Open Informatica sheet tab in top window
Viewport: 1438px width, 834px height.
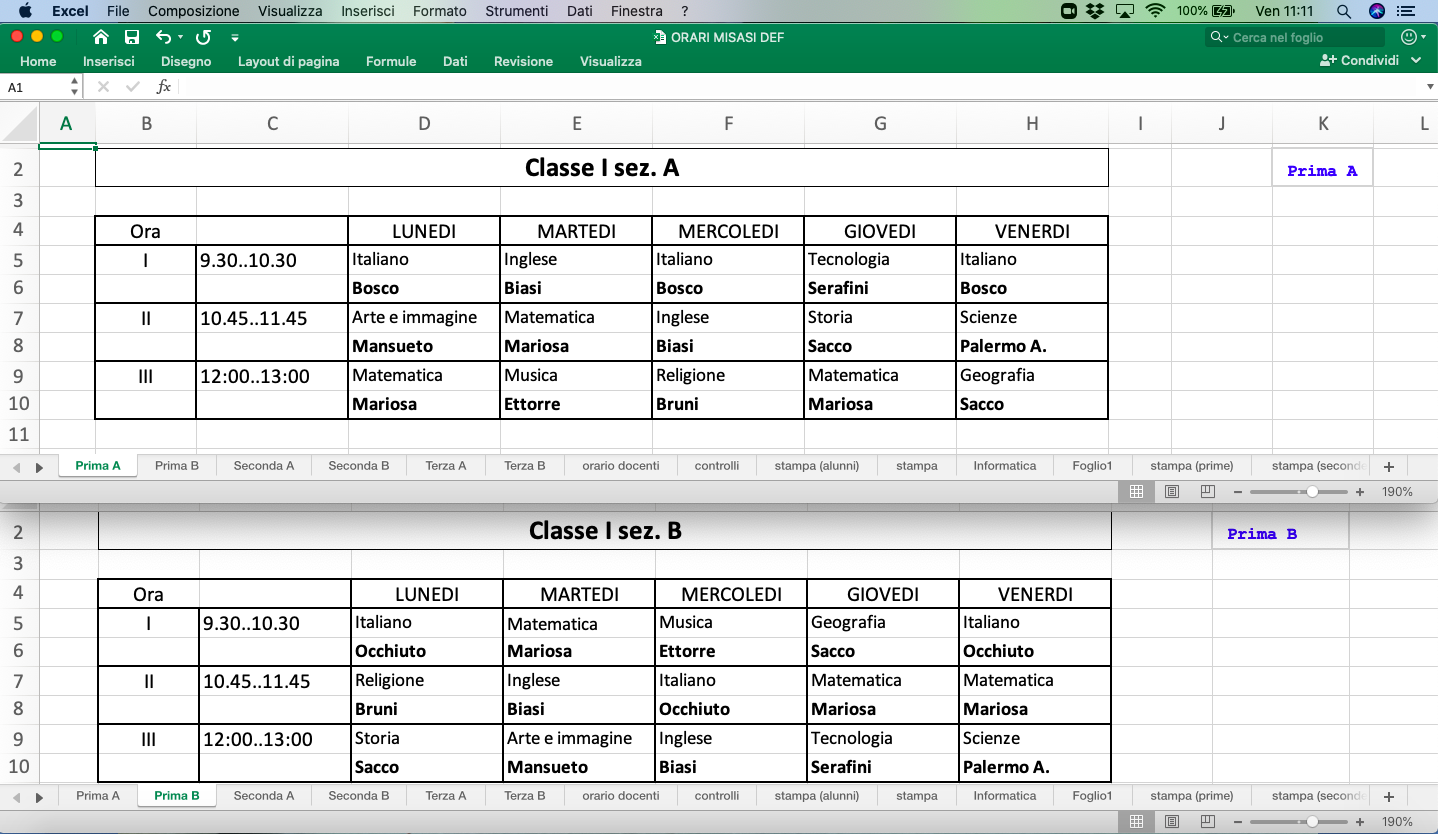pos(1005,466)
